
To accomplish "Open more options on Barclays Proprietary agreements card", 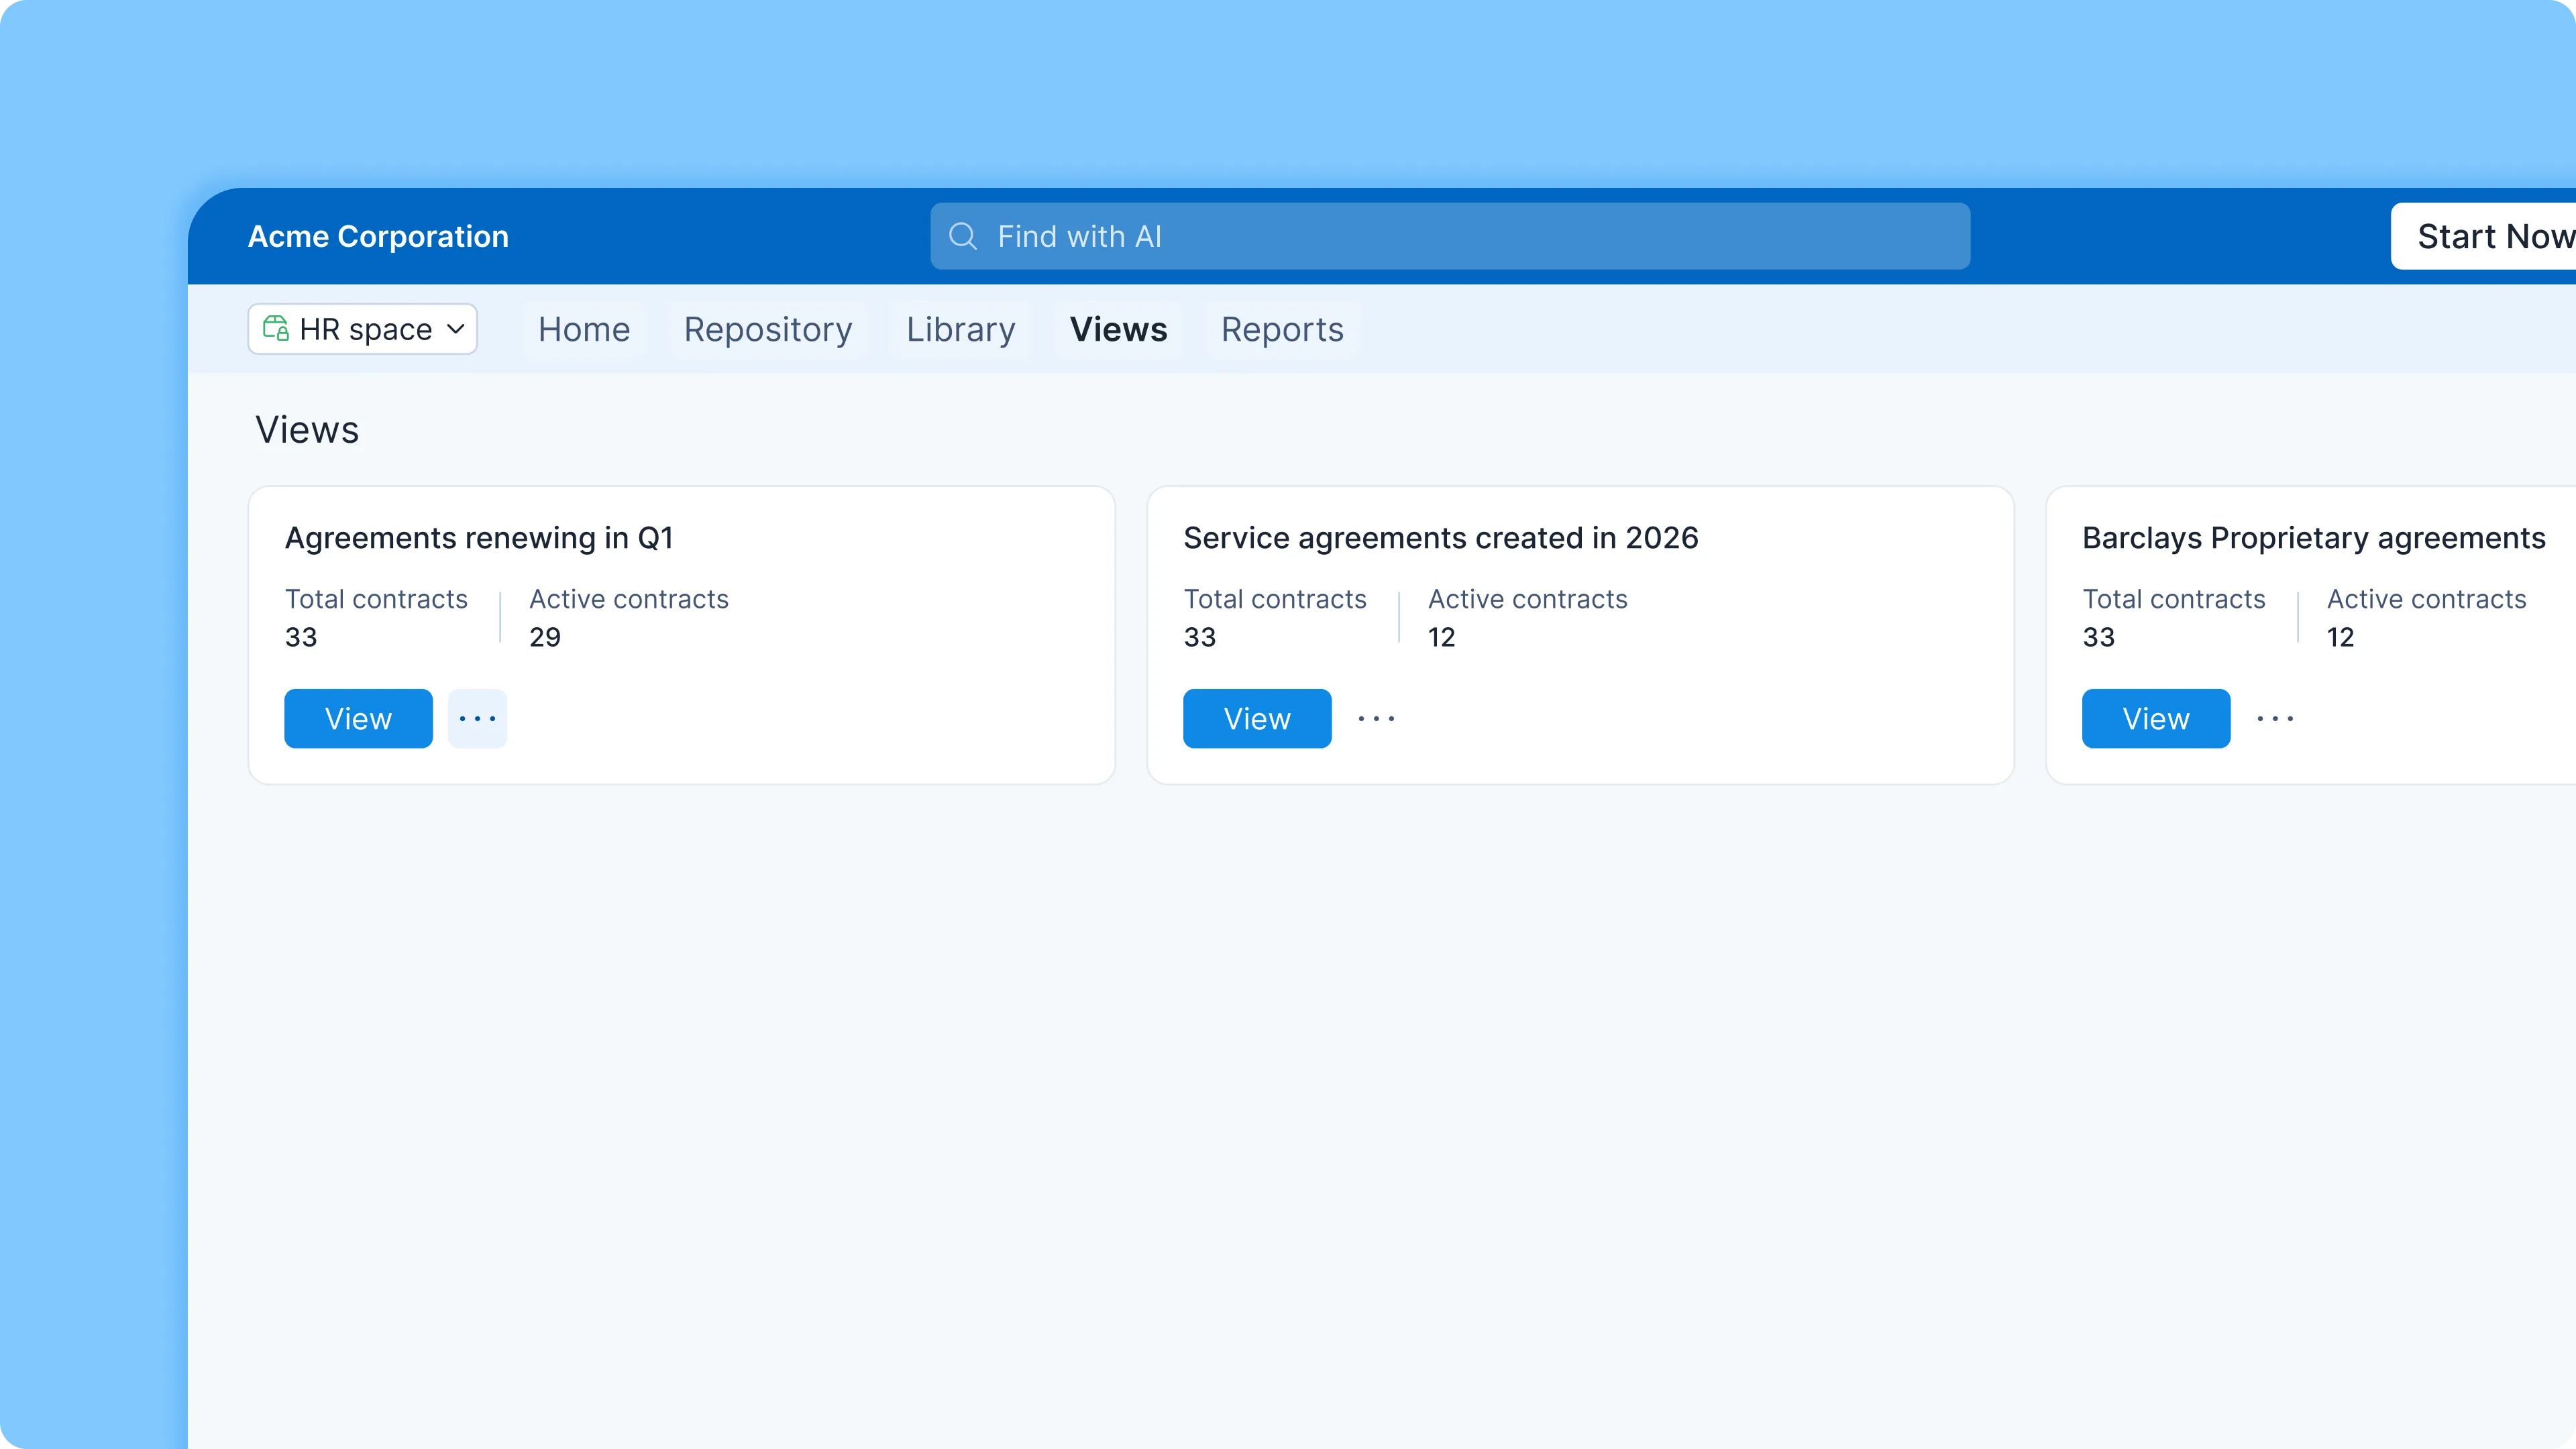I will 2275,718.
